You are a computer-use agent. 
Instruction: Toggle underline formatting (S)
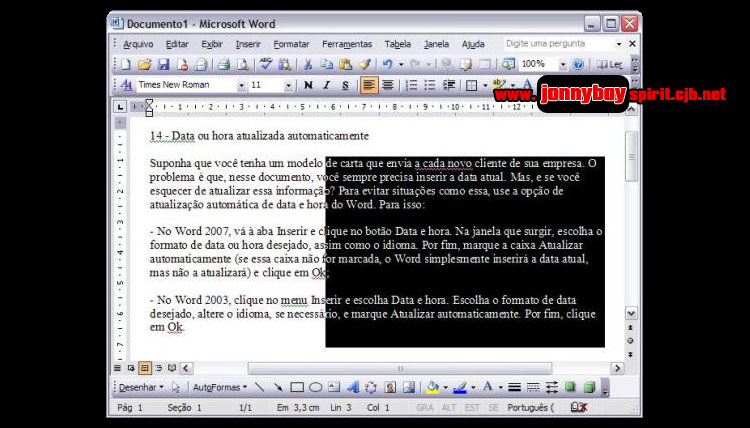(x=345, y=85)
